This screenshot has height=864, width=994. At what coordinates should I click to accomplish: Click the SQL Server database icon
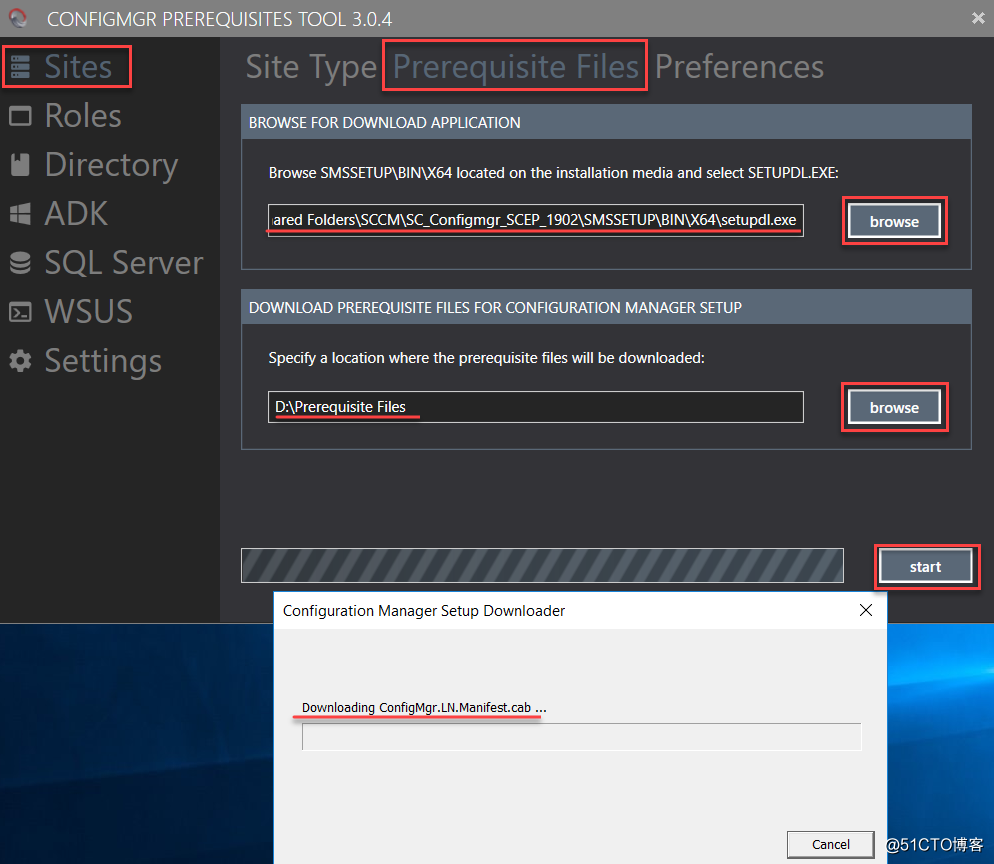pyautogui.click(x=20, y=262)
